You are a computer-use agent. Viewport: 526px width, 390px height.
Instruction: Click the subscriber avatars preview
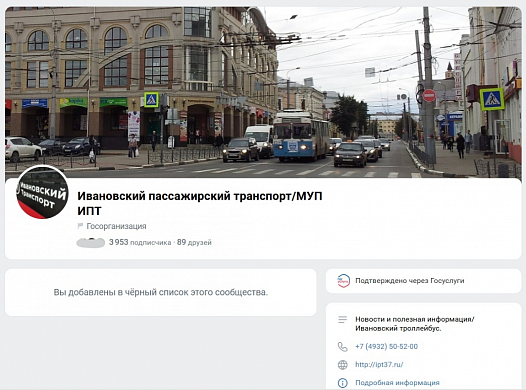point(91,242)
